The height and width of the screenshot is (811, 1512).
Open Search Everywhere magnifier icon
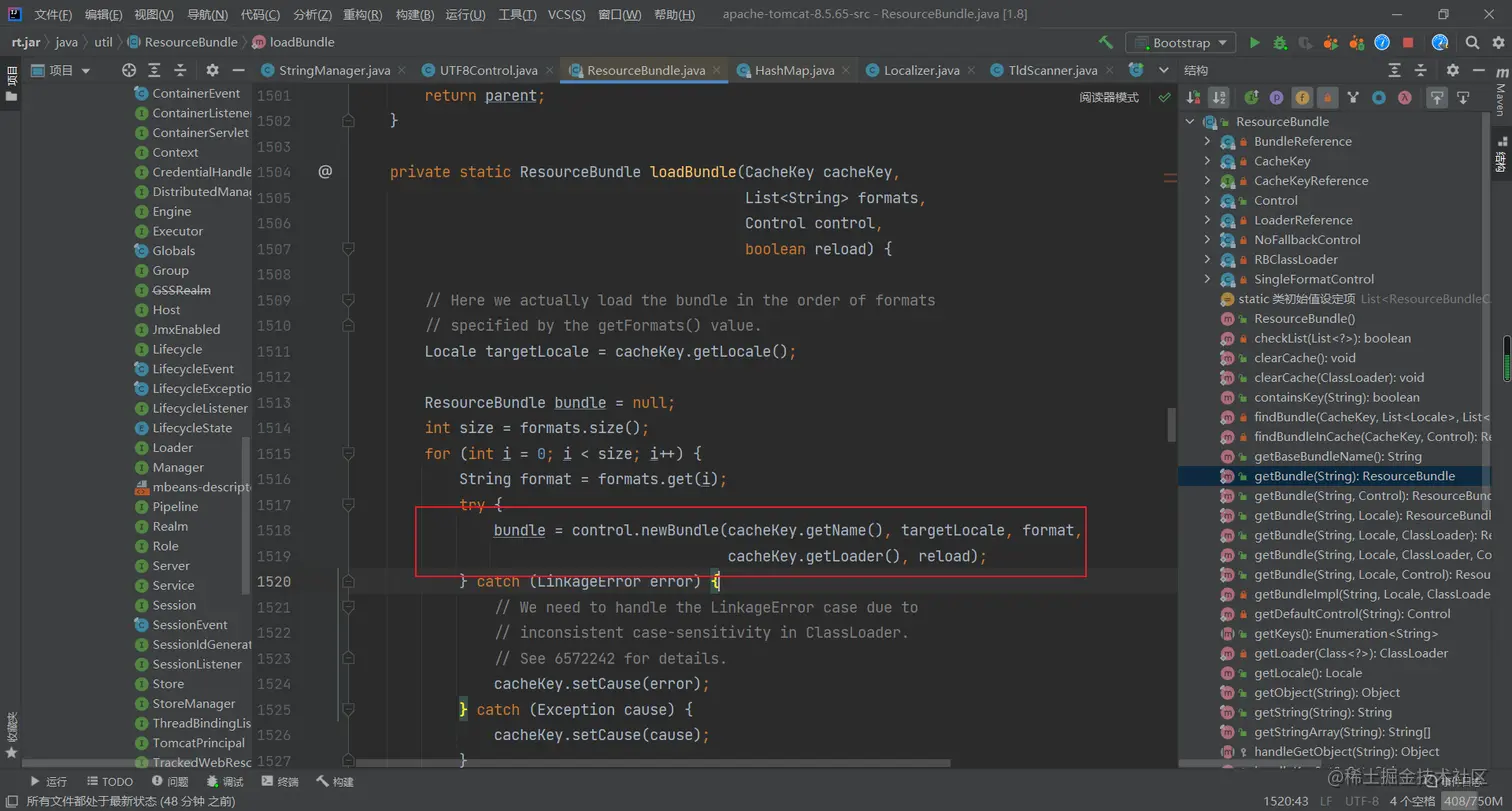1472,43
